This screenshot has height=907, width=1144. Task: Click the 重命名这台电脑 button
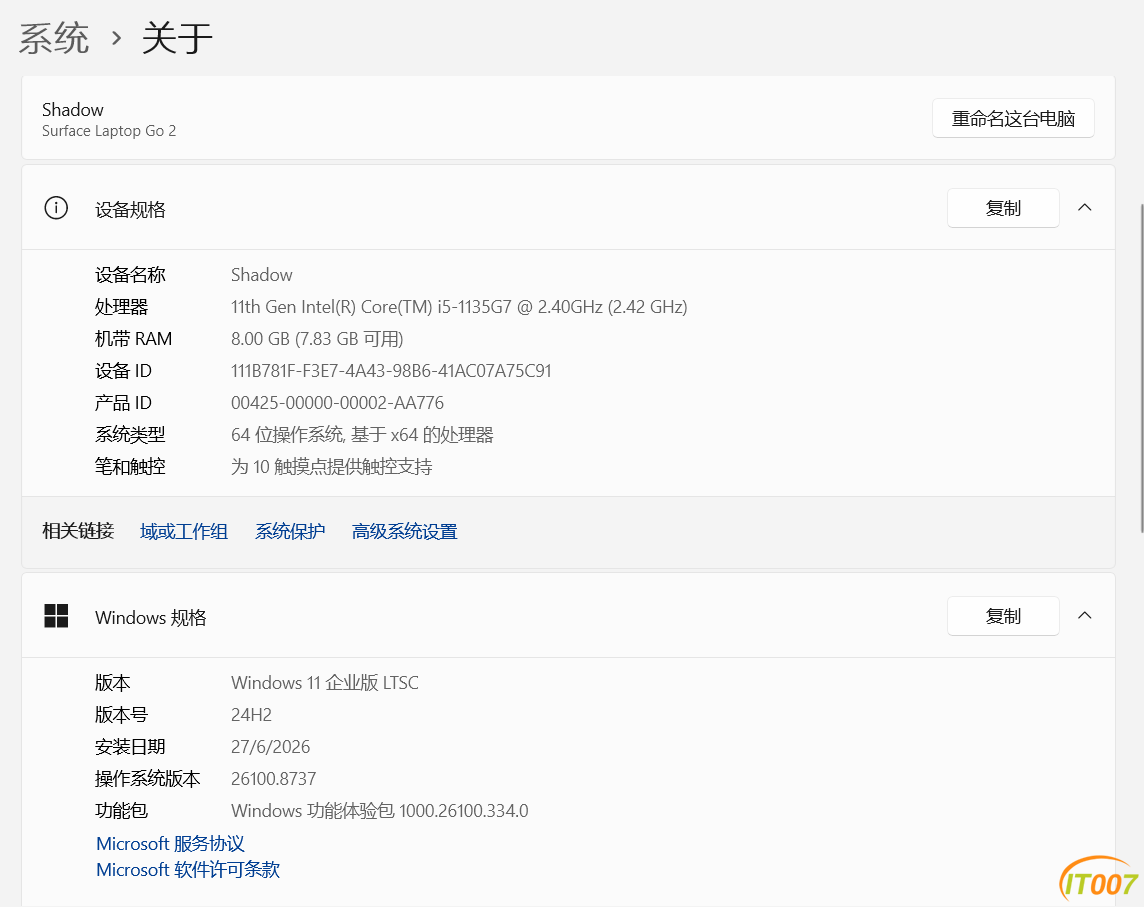coord(1013,118)
